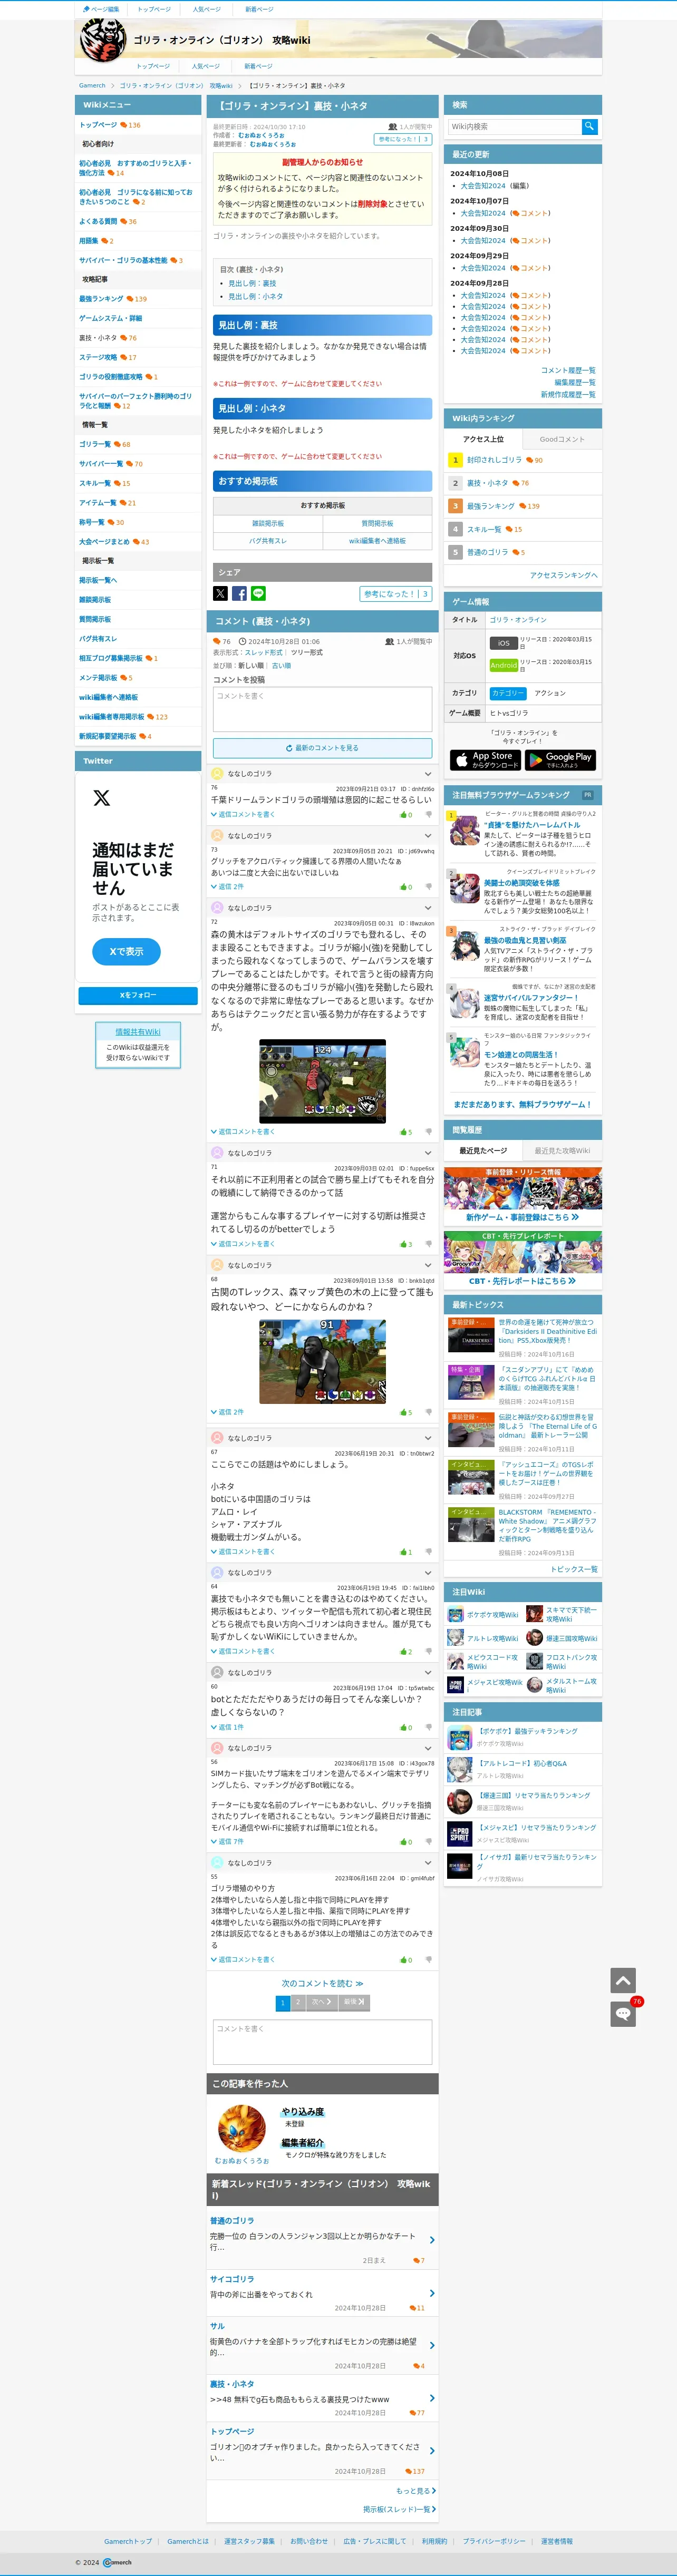Open 見出し例：小ネタ link in table of contents
The height and width of the screenshot is (2576, 677).
(x=256, y=296)
